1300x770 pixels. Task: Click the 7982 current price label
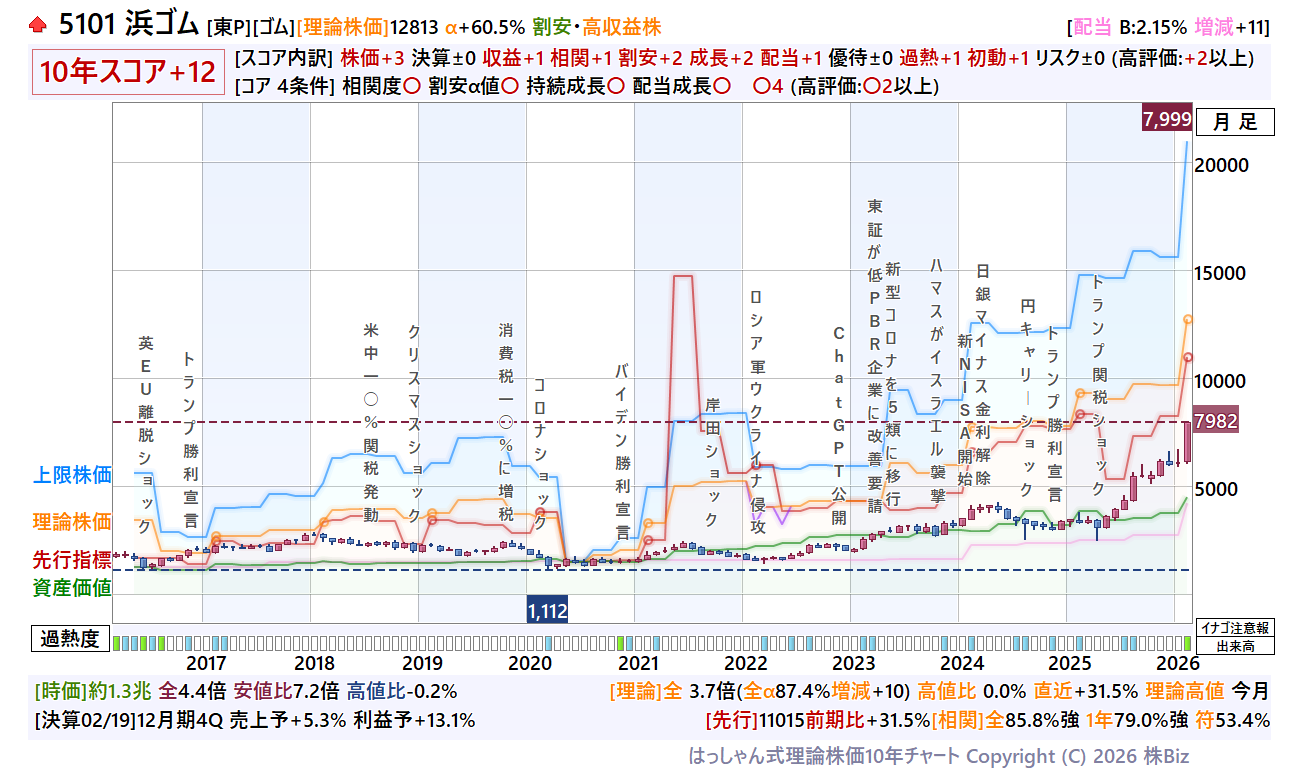[x=1216, y=421]
